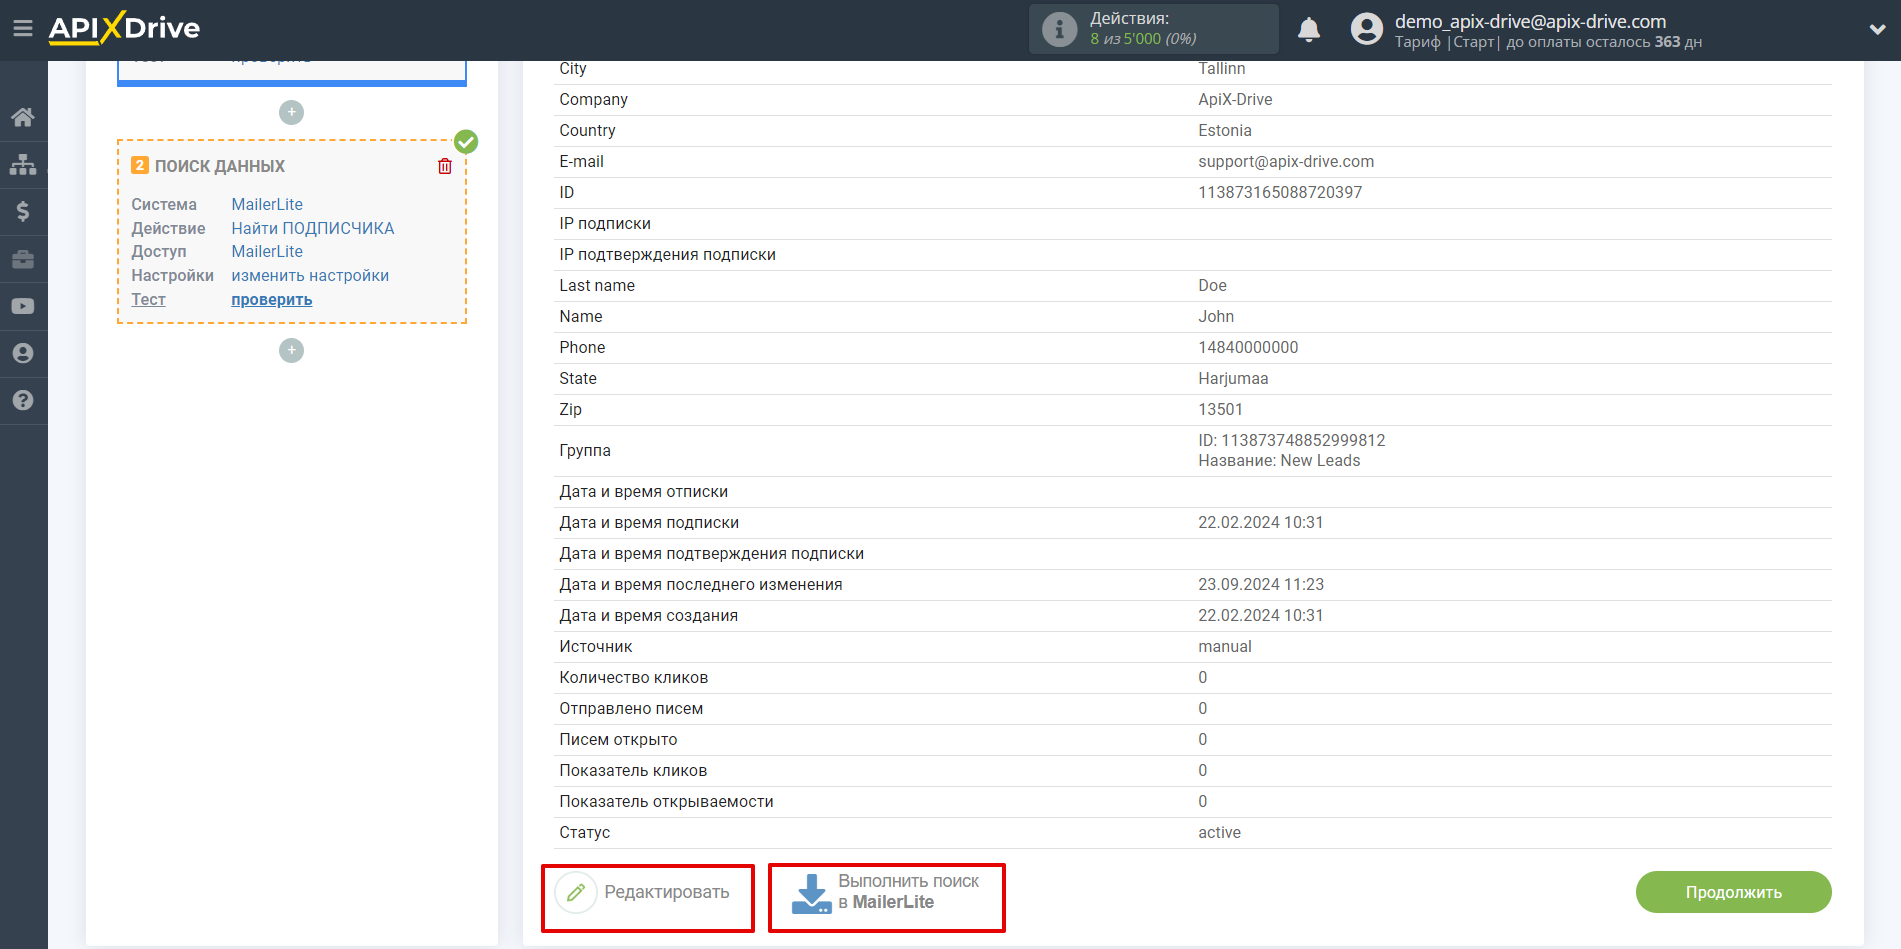Click the green Продолжить button

pos(1733,892)
